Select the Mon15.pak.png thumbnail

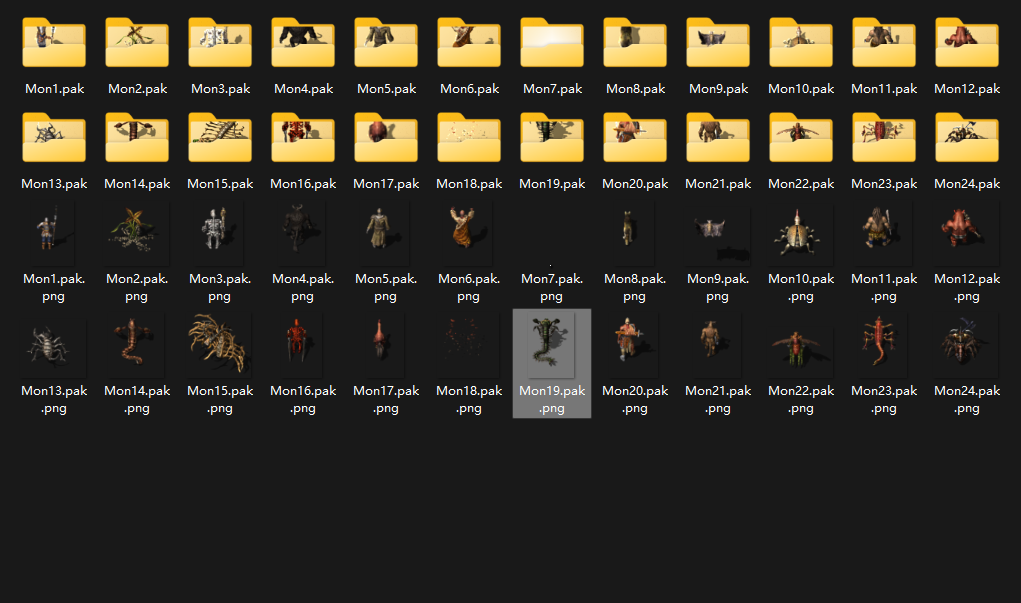[220, 343]
